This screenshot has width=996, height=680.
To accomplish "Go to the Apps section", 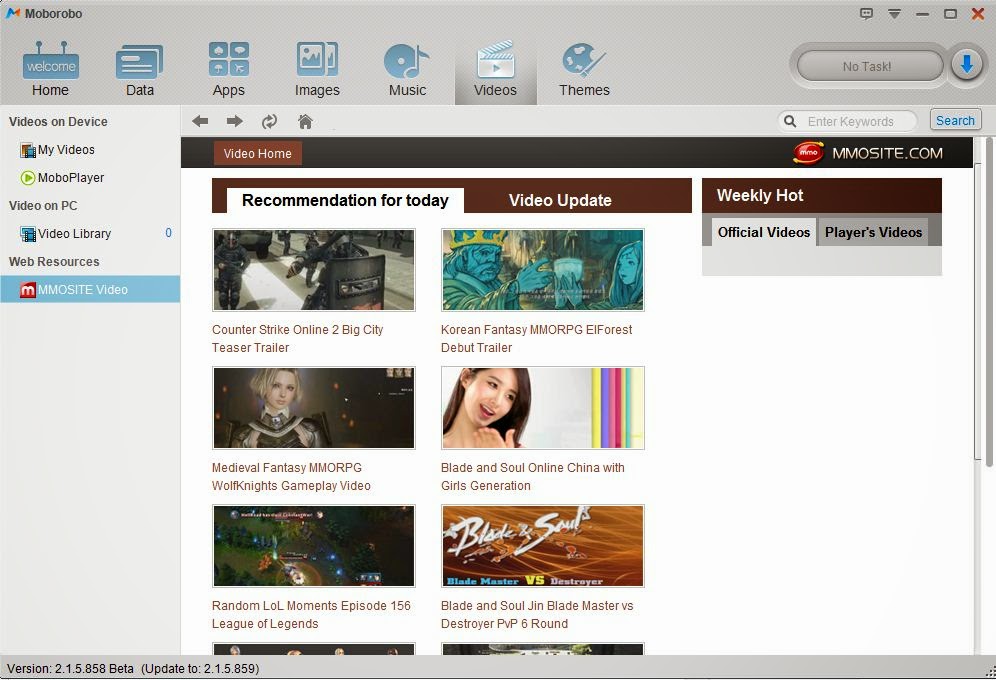I will [x=229, y=69].
